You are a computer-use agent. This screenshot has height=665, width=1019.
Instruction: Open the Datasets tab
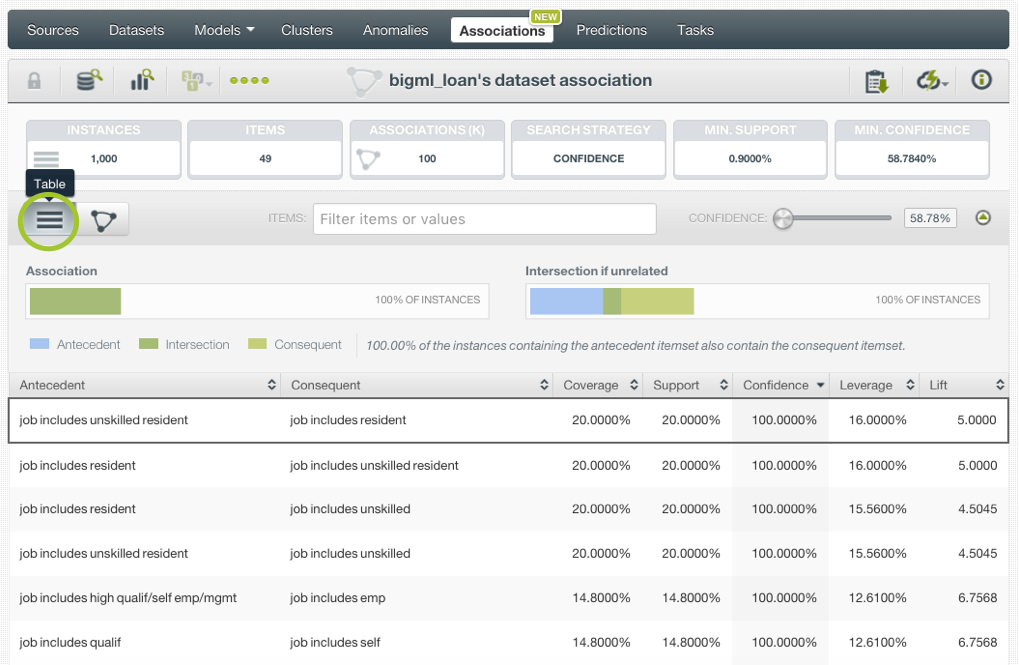[x=136, y=30]
